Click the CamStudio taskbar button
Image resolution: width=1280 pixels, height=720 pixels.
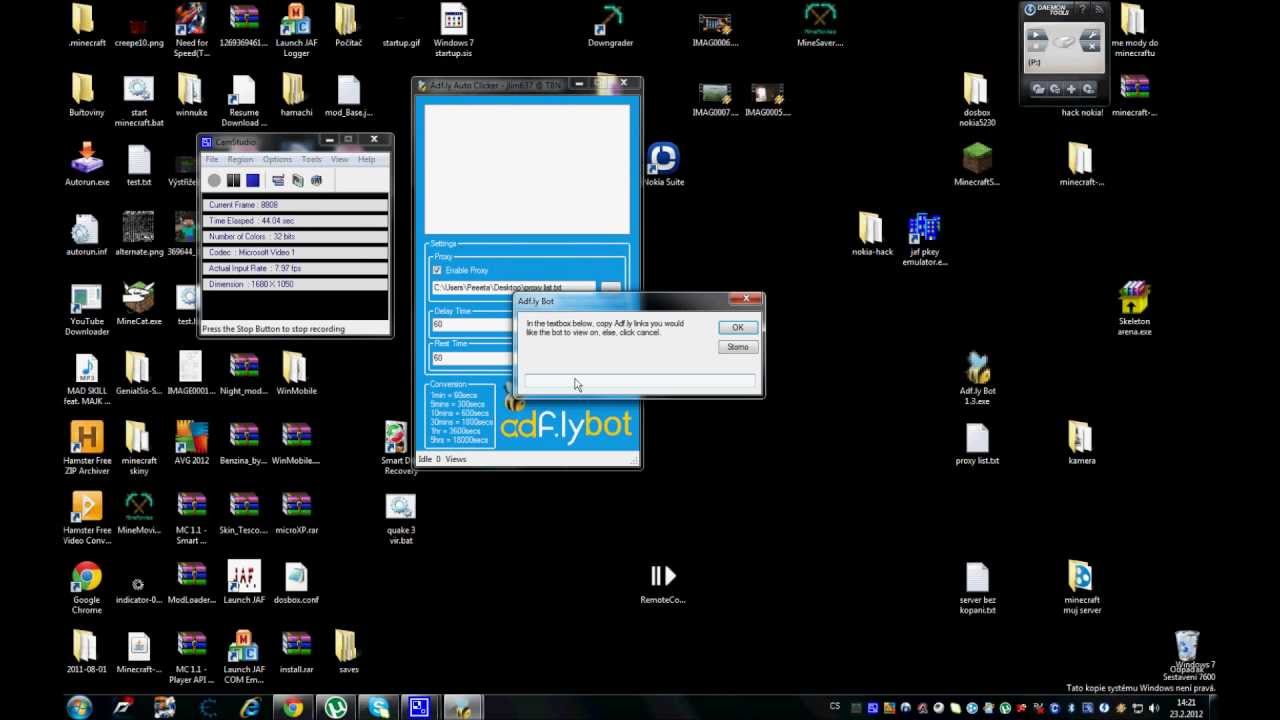tap(419, 707)
